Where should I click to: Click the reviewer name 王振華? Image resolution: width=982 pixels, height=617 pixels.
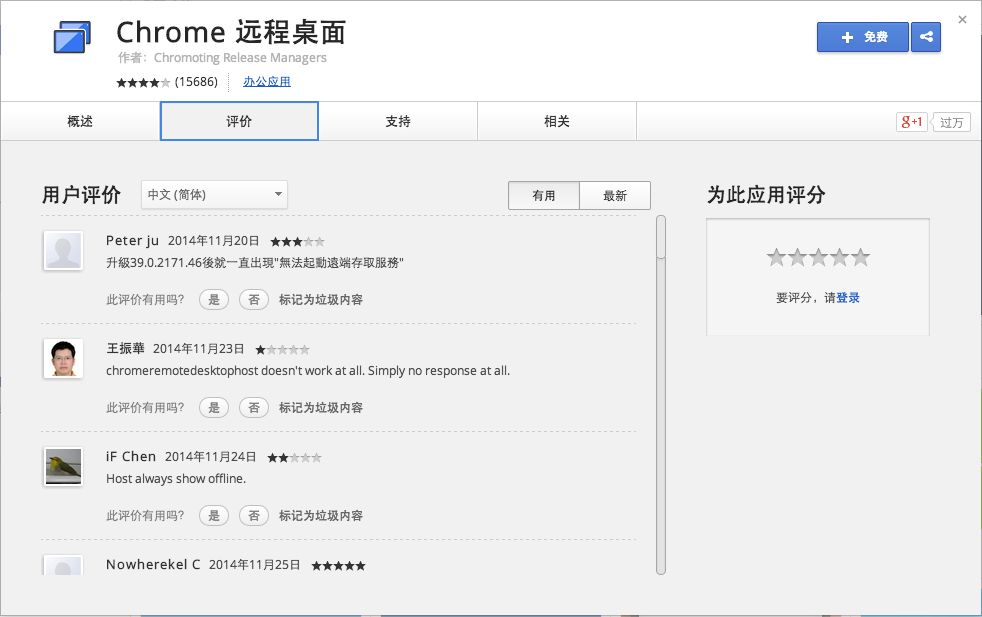tap(125, 348)
